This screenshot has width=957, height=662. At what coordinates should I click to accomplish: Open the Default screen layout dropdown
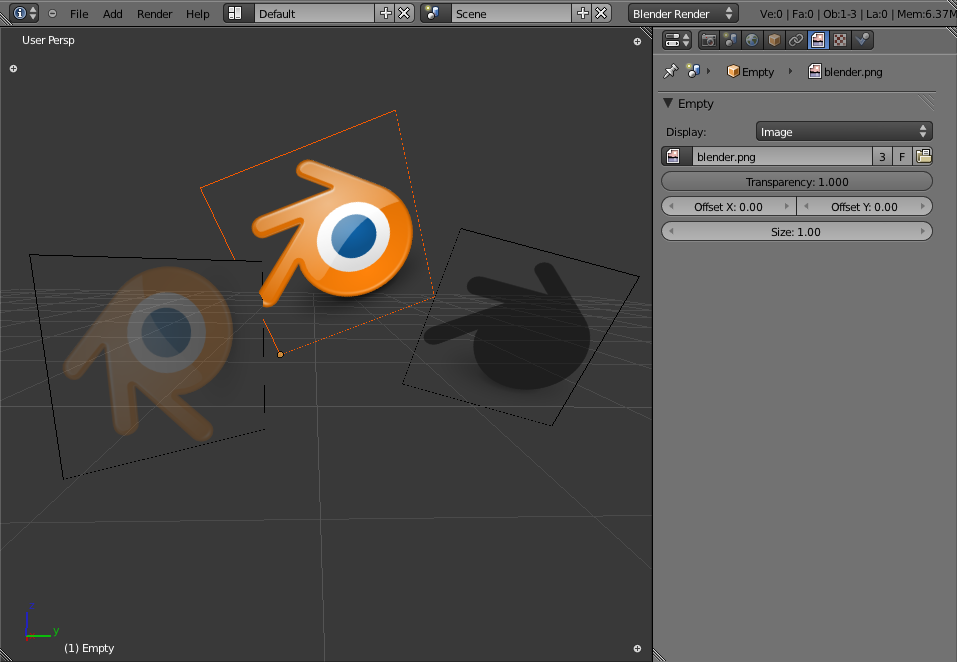(313, 13)
